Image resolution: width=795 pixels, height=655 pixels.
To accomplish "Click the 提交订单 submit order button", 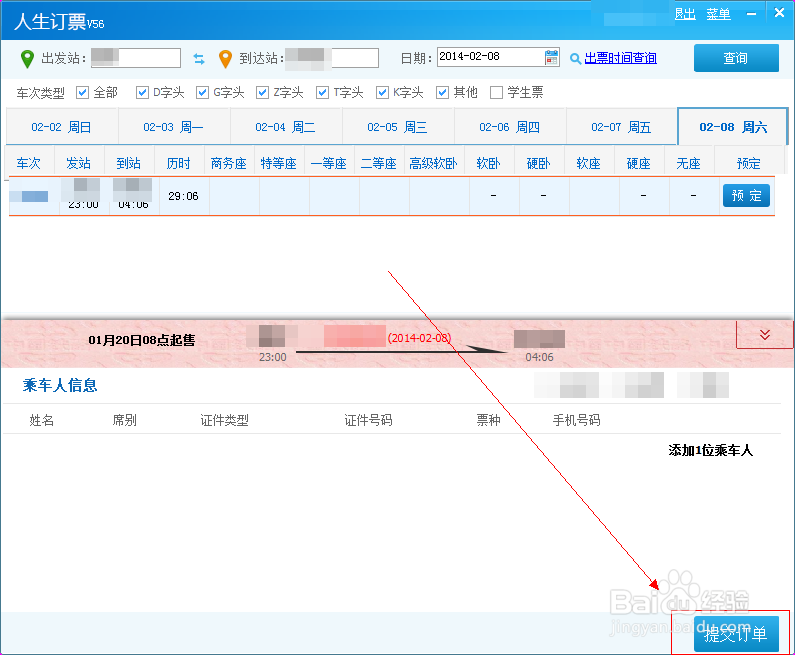I will point(736,634).
